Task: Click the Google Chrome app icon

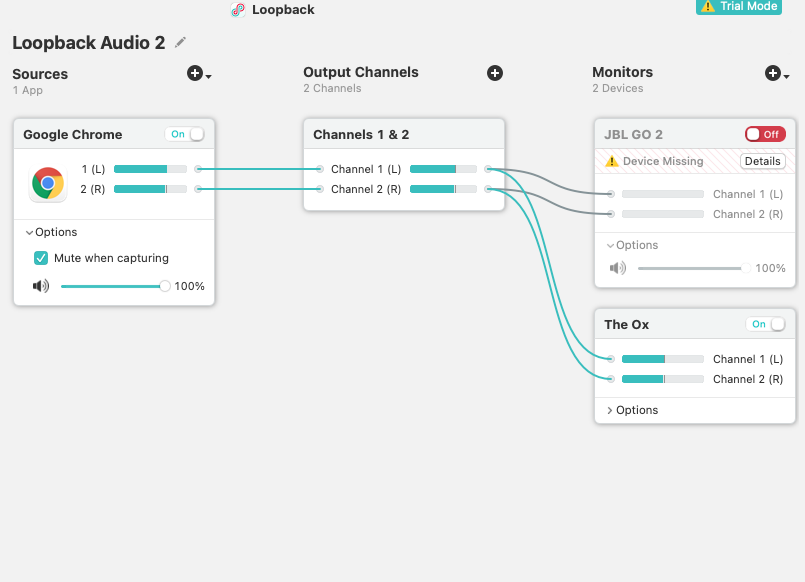Action: point(47,184)
